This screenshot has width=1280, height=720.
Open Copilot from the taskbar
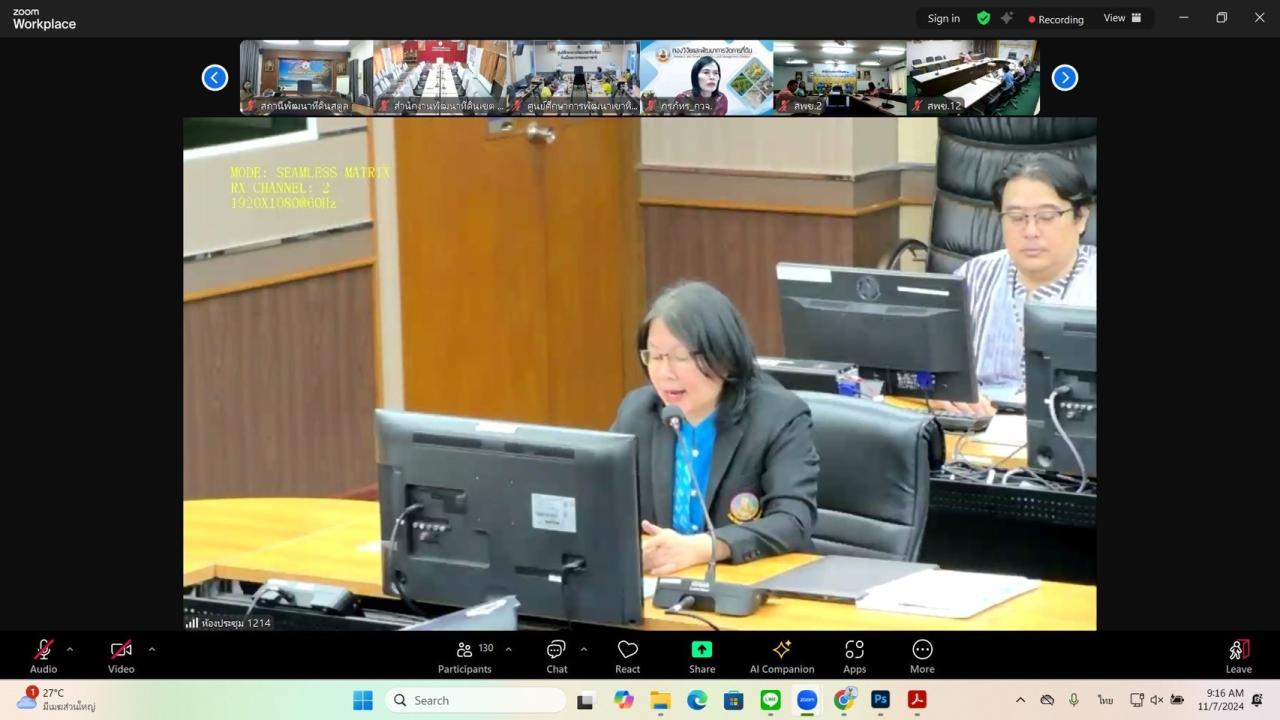pyautogui.click(x=624, y=700)
